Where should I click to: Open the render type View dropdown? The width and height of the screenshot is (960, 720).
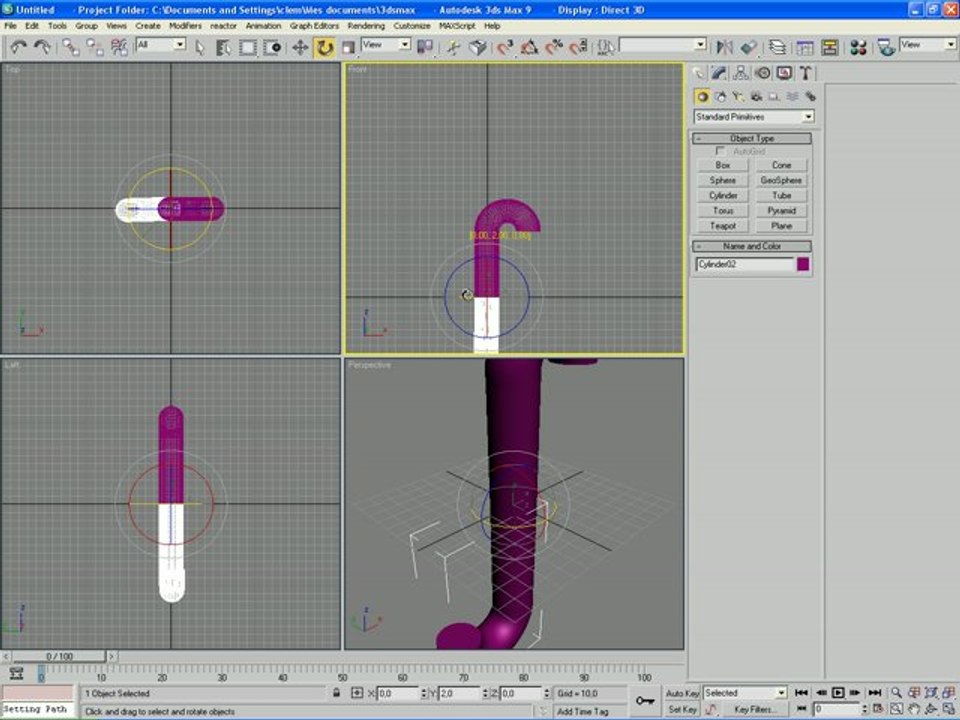point(950,44)
